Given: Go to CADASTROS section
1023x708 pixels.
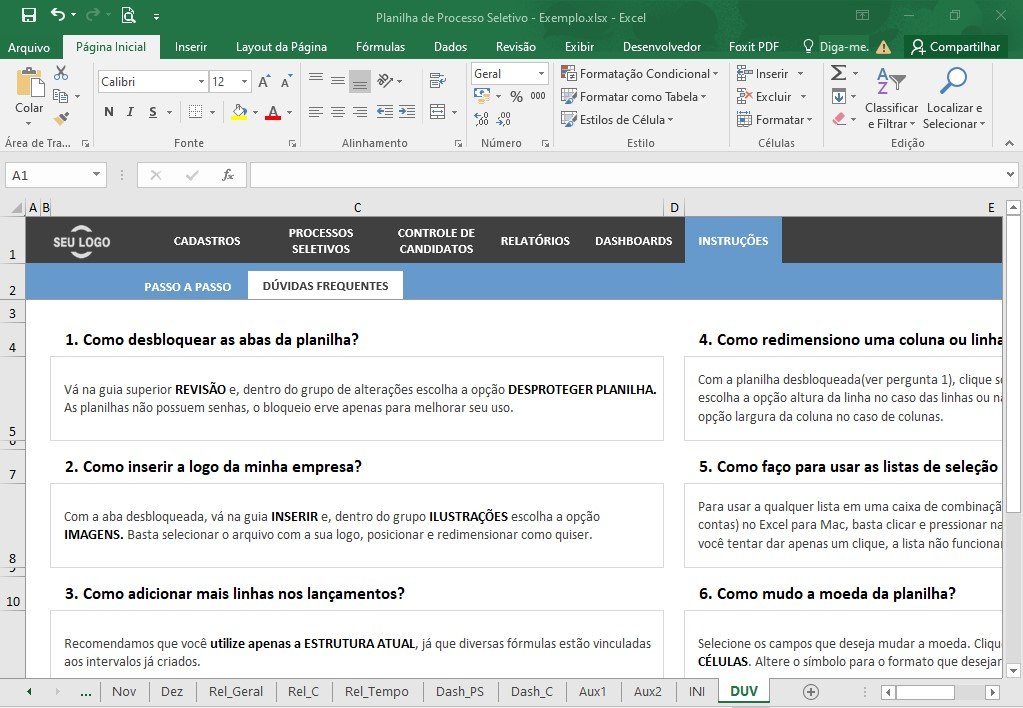Looking at the screenshot, I should coord(207,241).
